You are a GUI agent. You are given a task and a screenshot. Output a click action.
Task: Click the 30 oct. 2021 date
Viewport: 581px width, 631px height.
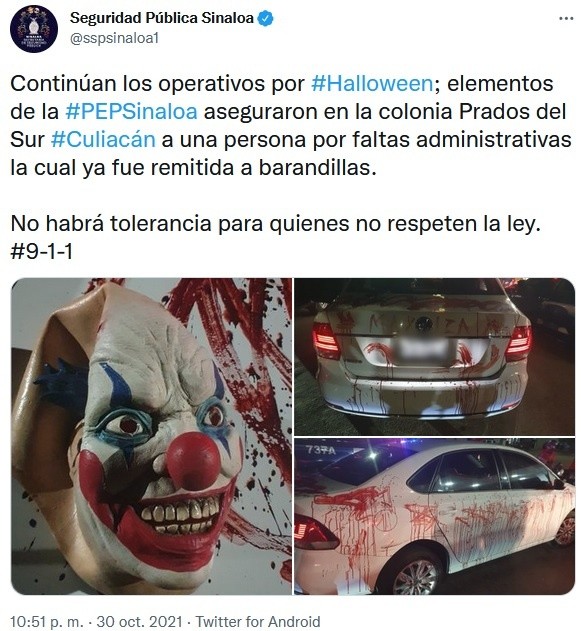click(140, 621)
